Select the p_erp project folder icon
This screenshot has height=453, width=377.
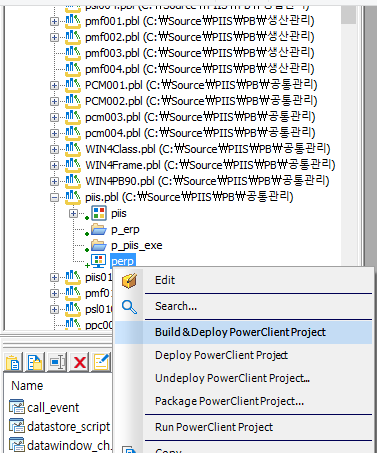pyautogui.click(x=99, y=229)
